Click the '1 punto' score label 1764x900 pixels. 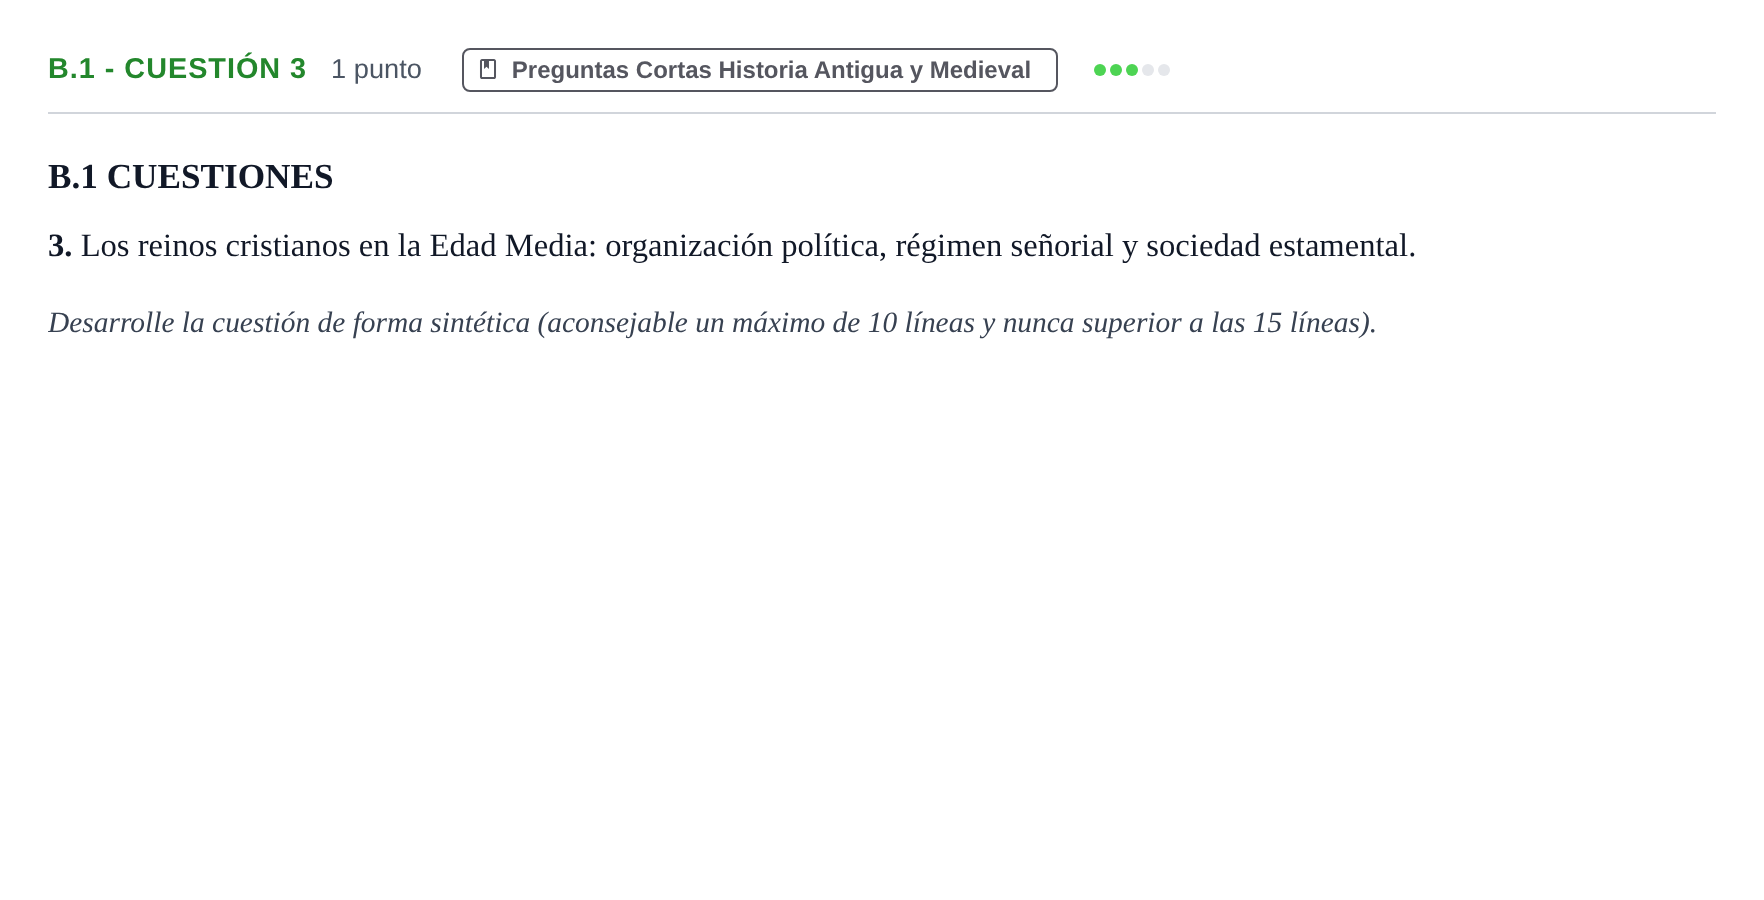coord(376,69)
